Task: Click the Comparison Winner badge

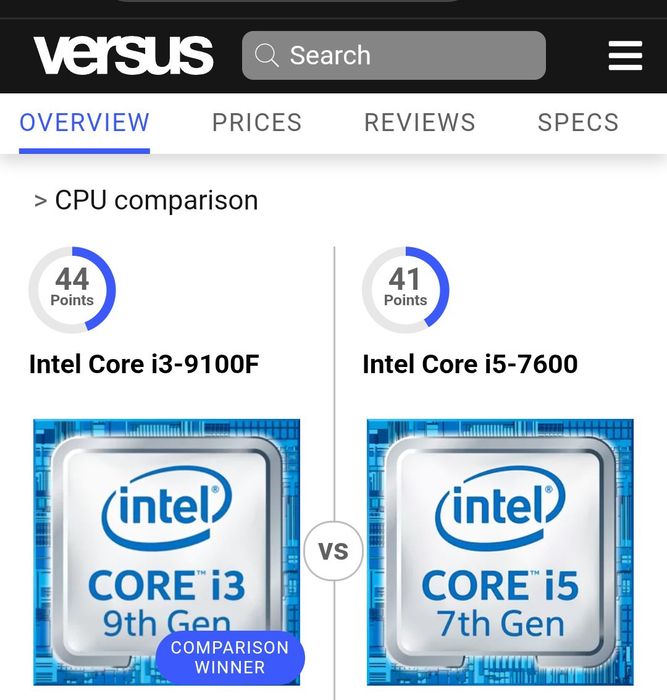Action: click(x=230, y=657)
